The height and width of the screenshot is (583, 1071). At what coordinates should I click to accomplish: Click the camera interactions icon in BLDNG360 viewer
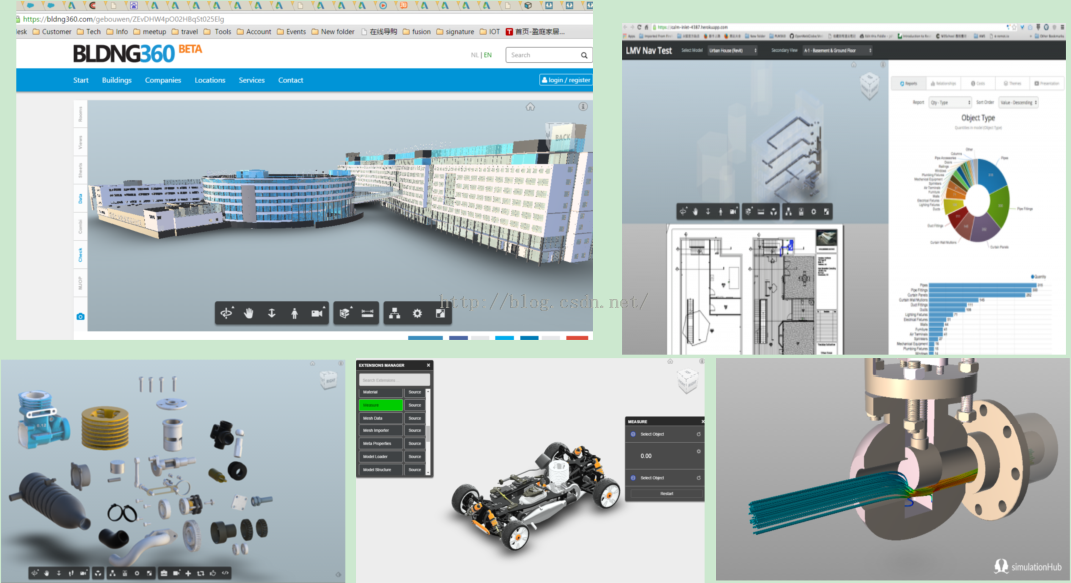click(x=317, y=313)
